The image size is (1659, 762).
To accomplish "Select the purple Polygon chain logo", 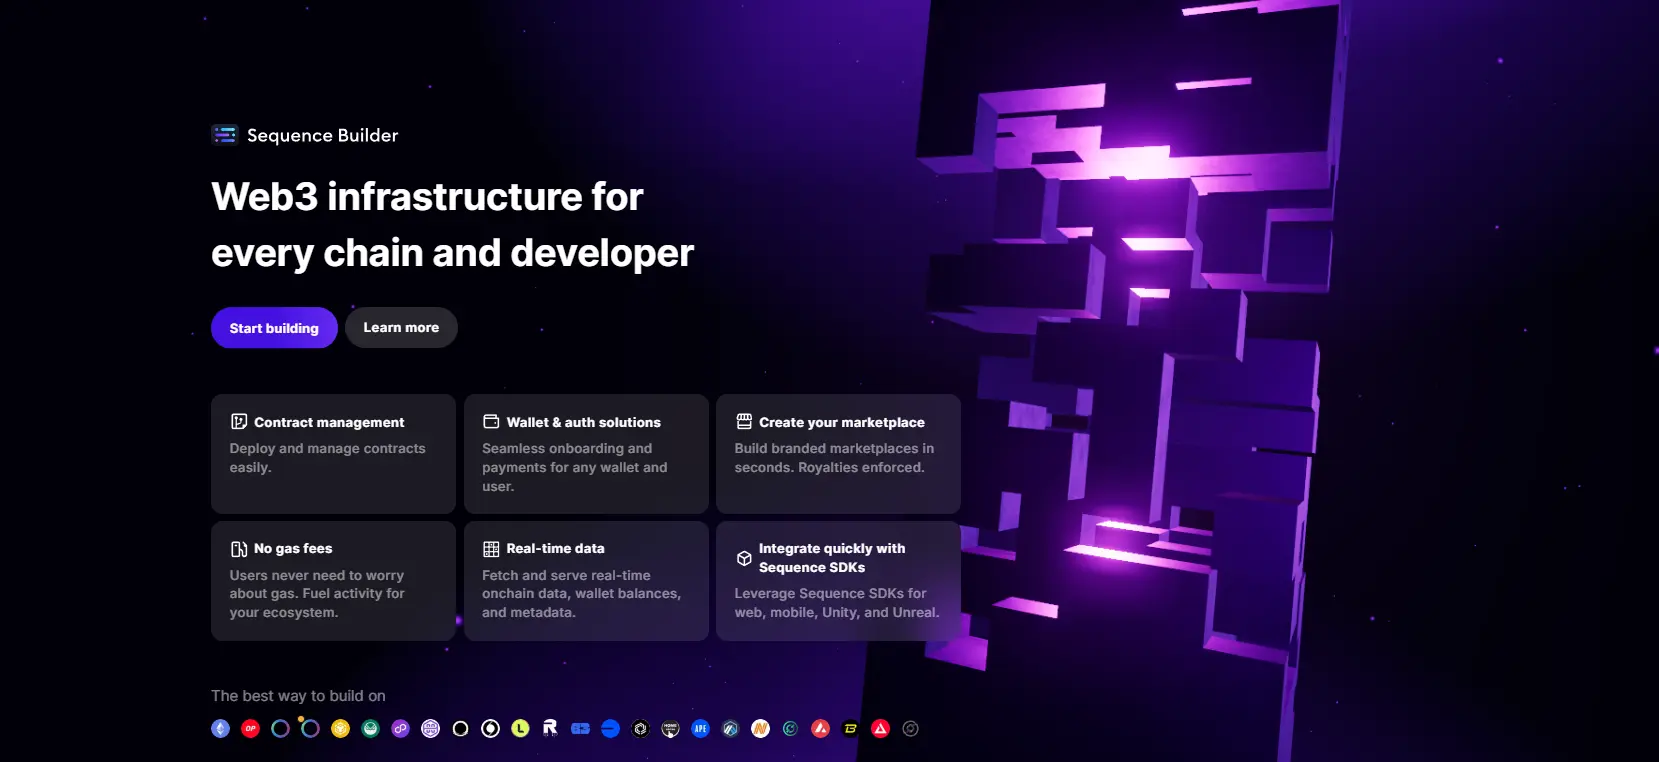I will tap(401, 729).
